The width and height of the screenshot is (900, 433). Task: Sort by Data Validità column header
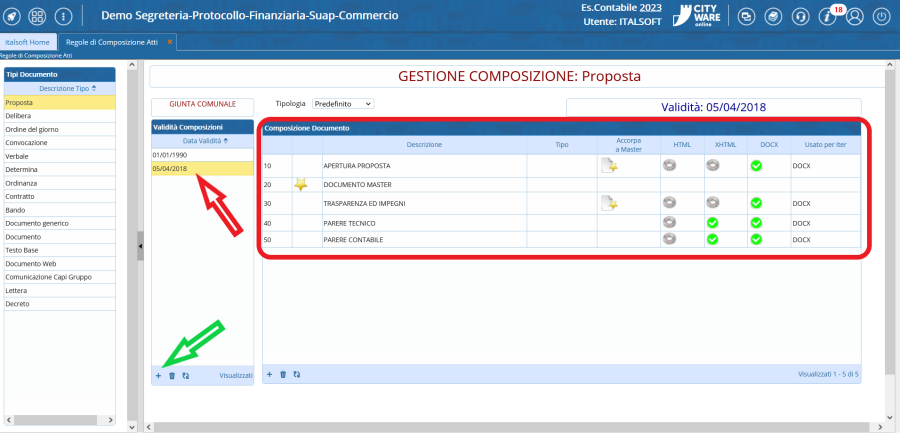pyautogui.click(x=204, y=141)
